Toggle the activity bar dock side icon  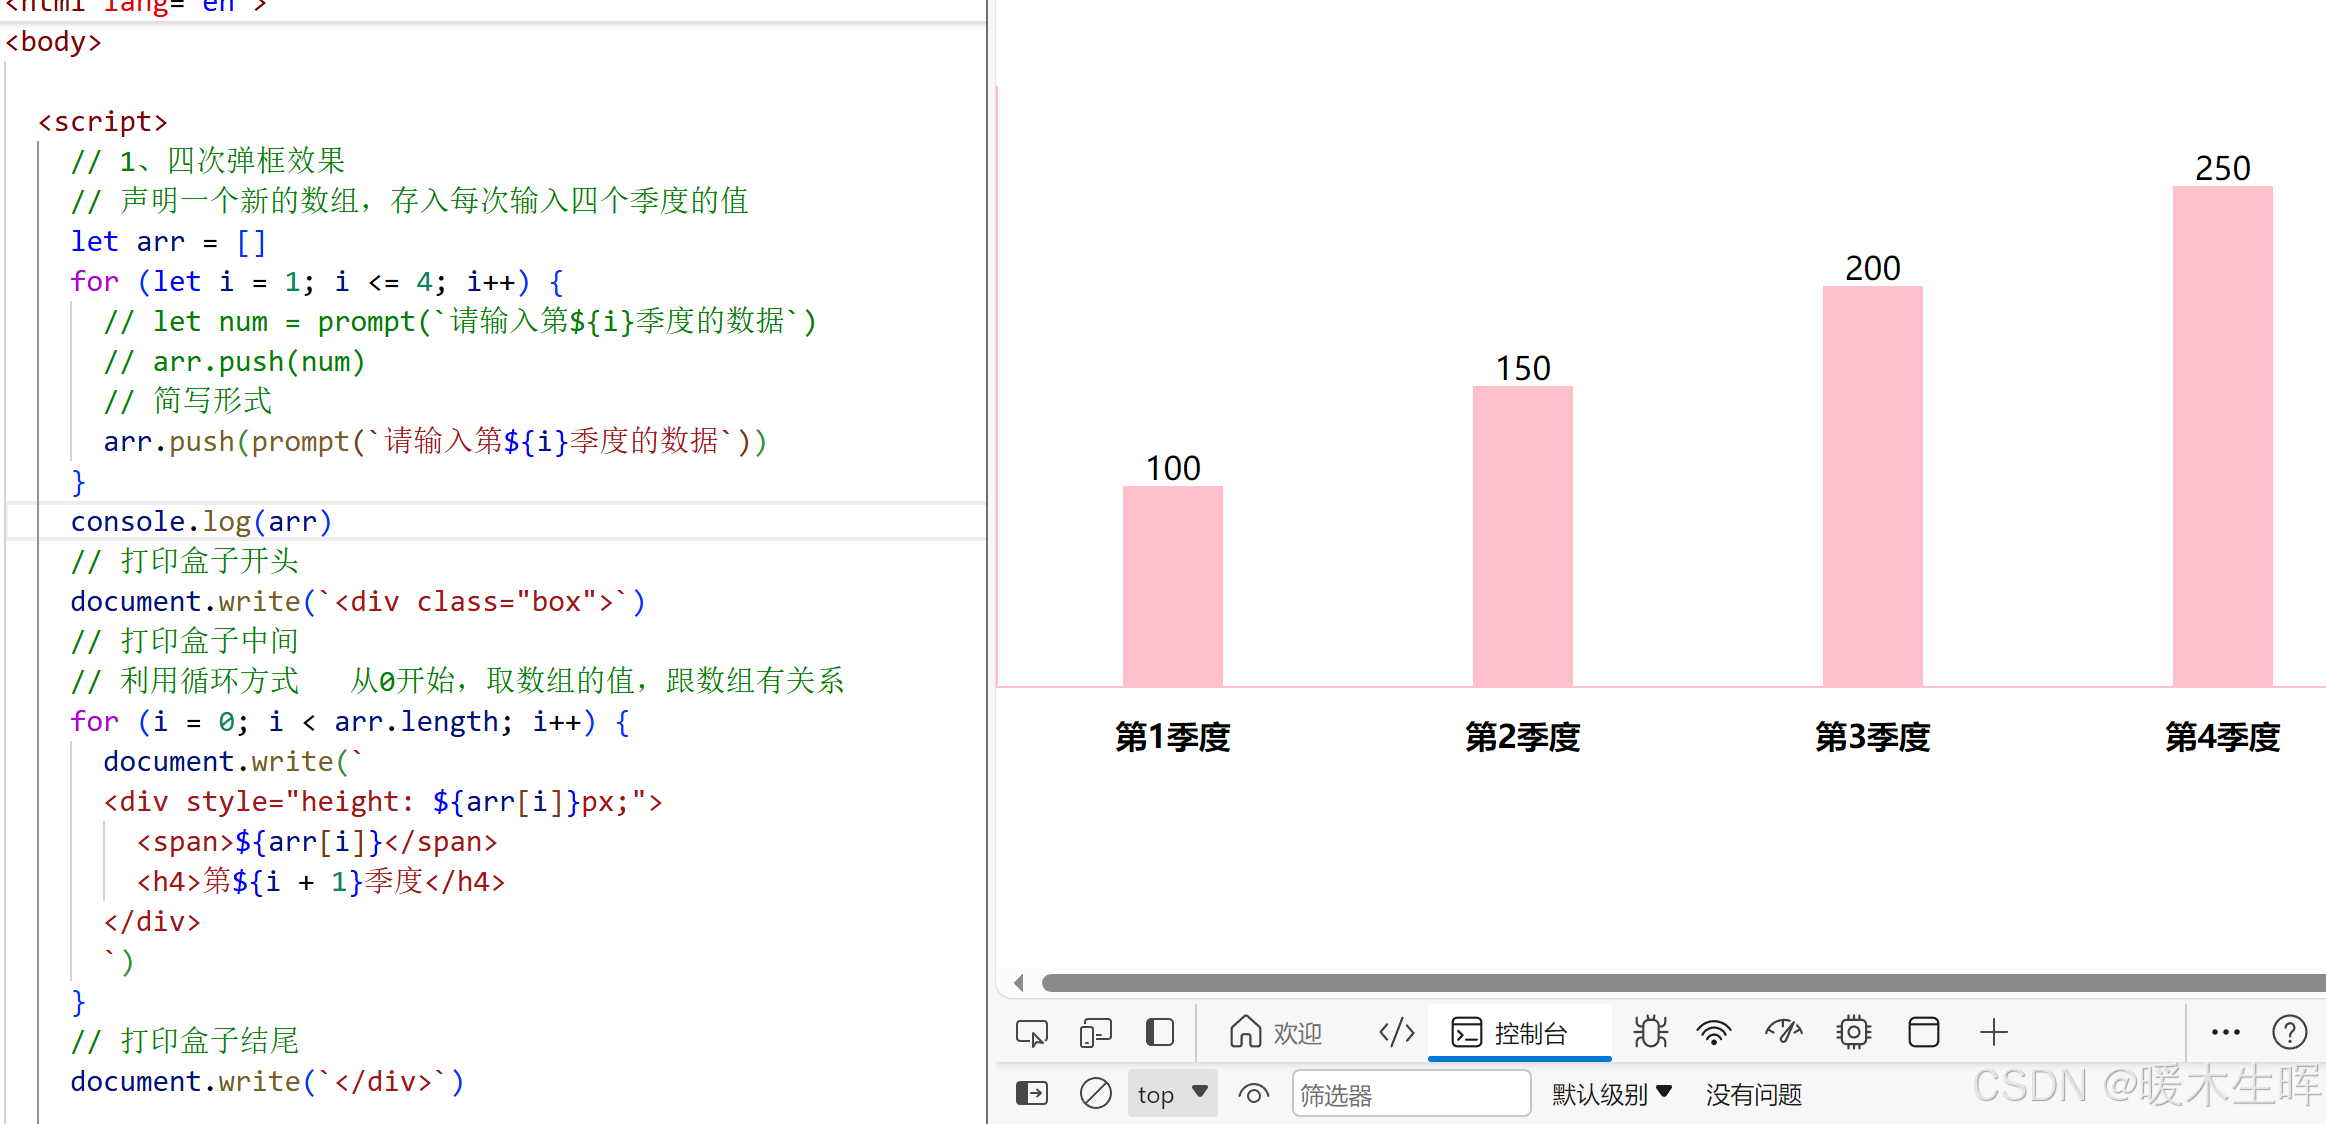(1159, 1032)
